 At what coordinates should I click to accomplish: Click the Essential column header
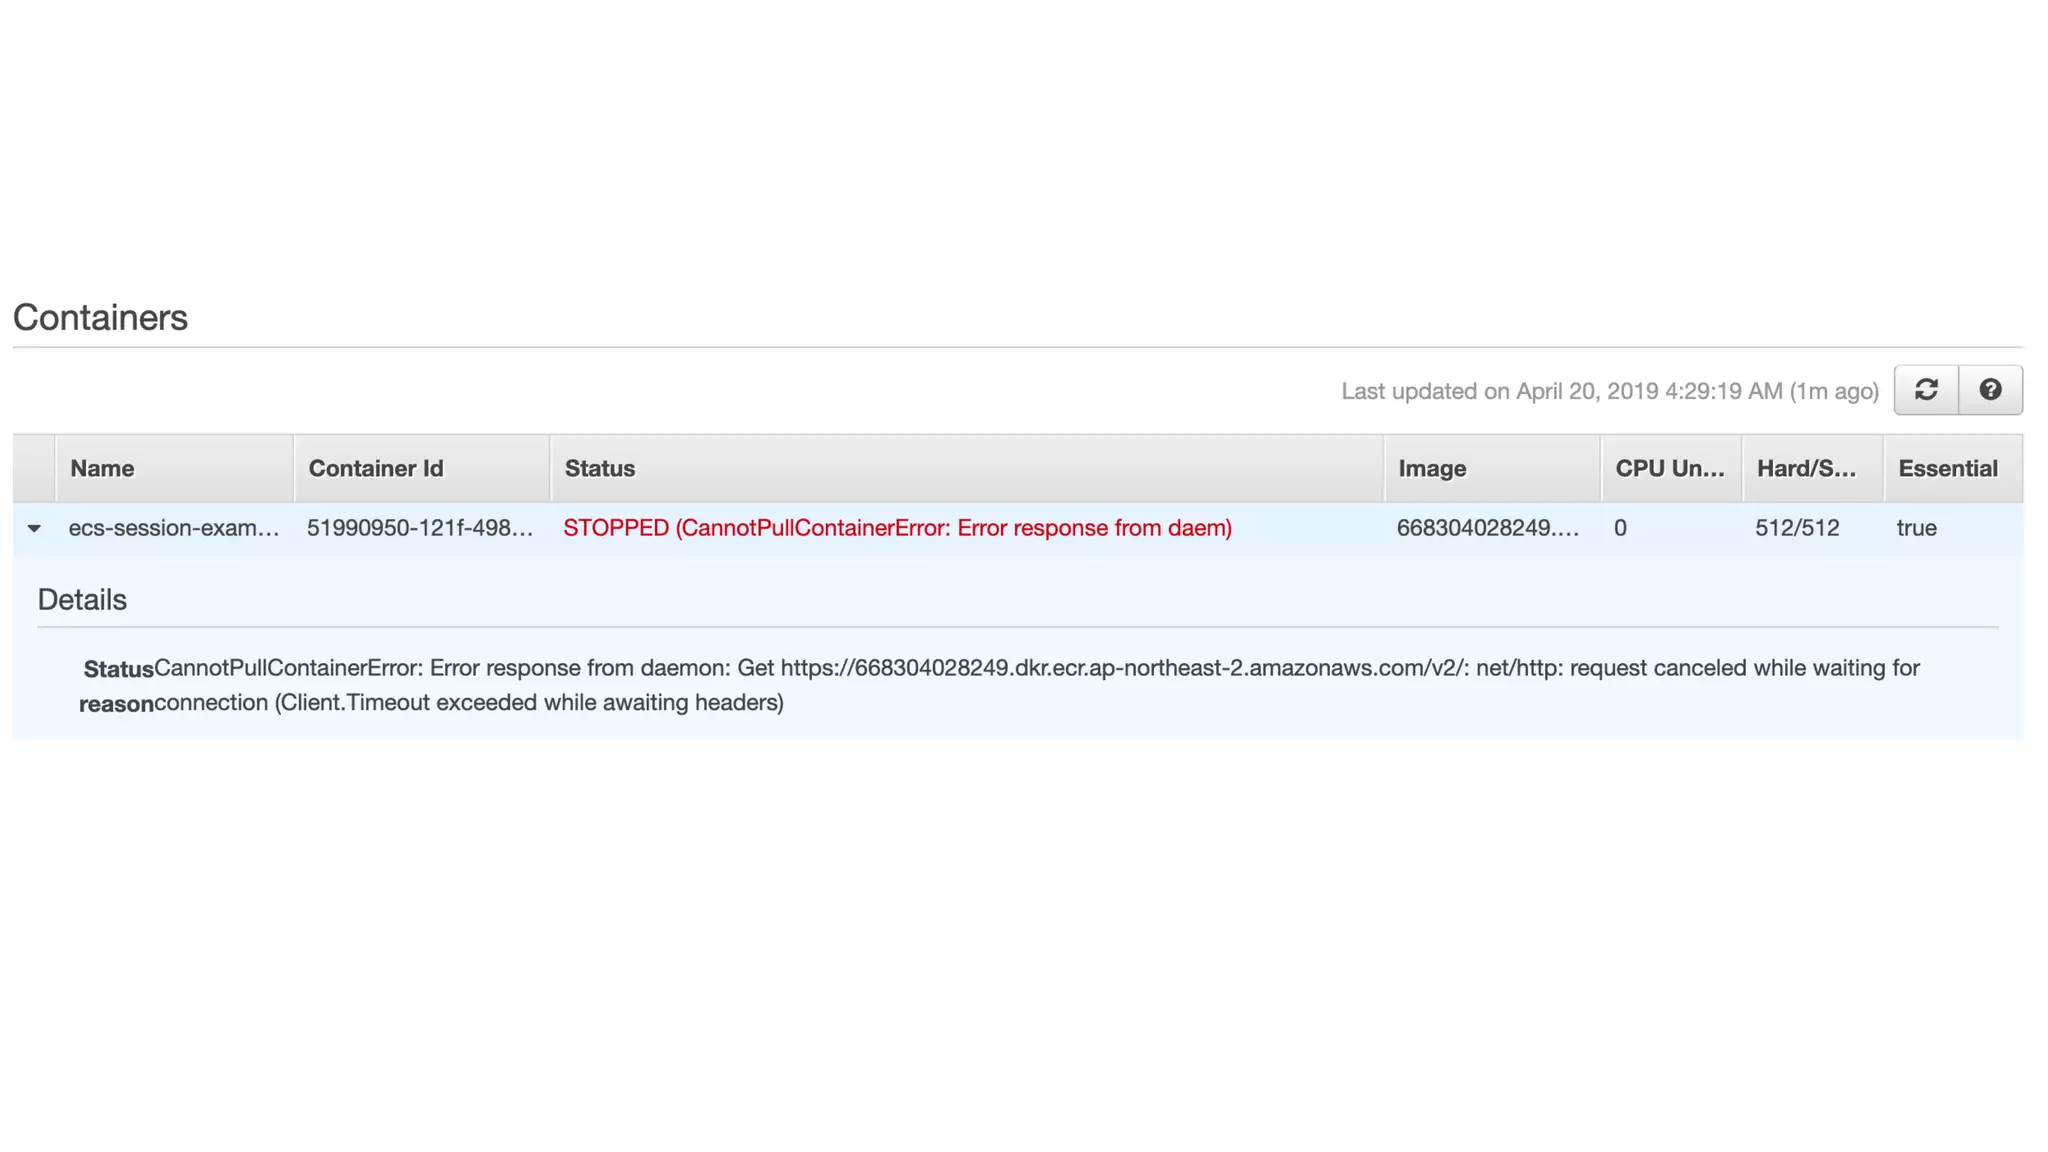pos(1947,468)
